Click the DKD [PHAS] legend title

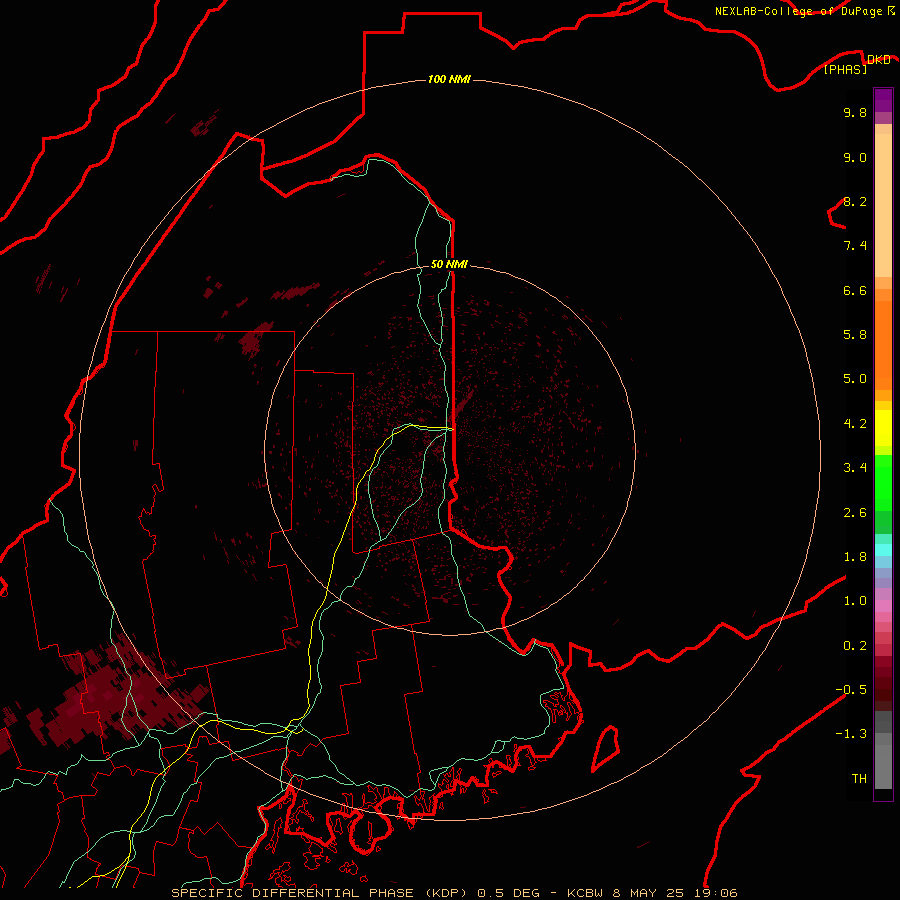856,64
